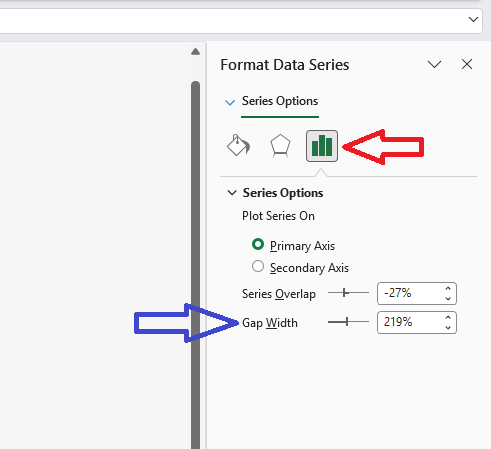Click the Gap Width slider handle

[347, 322]
